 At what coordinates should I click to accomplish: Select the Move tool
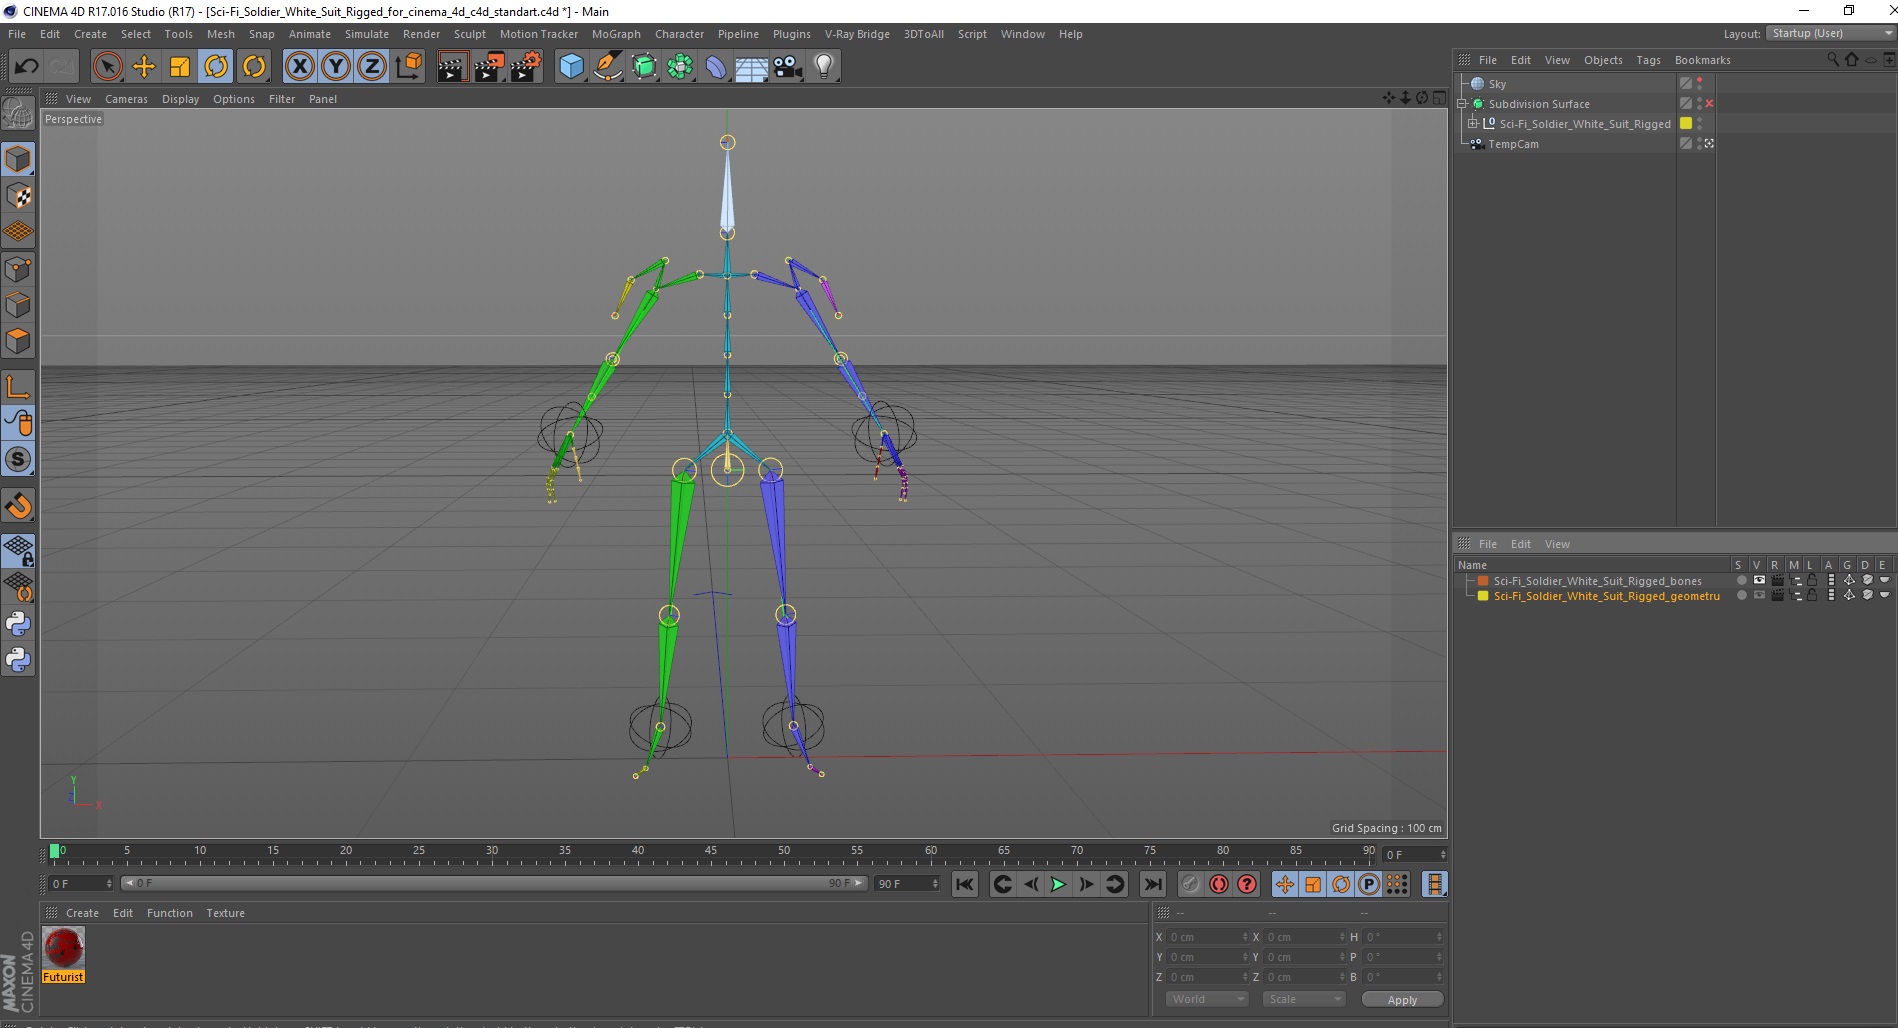click(144, 67)
